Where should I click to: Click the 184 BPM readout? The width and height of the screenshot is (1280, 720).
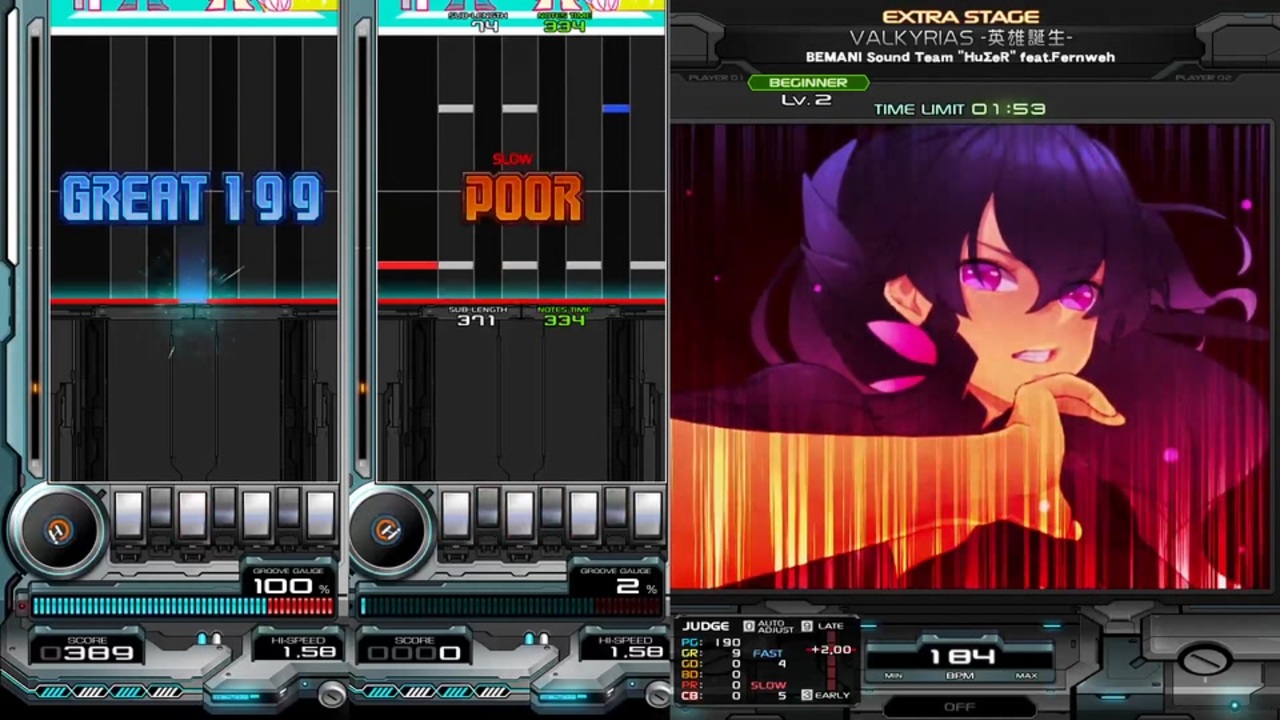tap(962, 656)
